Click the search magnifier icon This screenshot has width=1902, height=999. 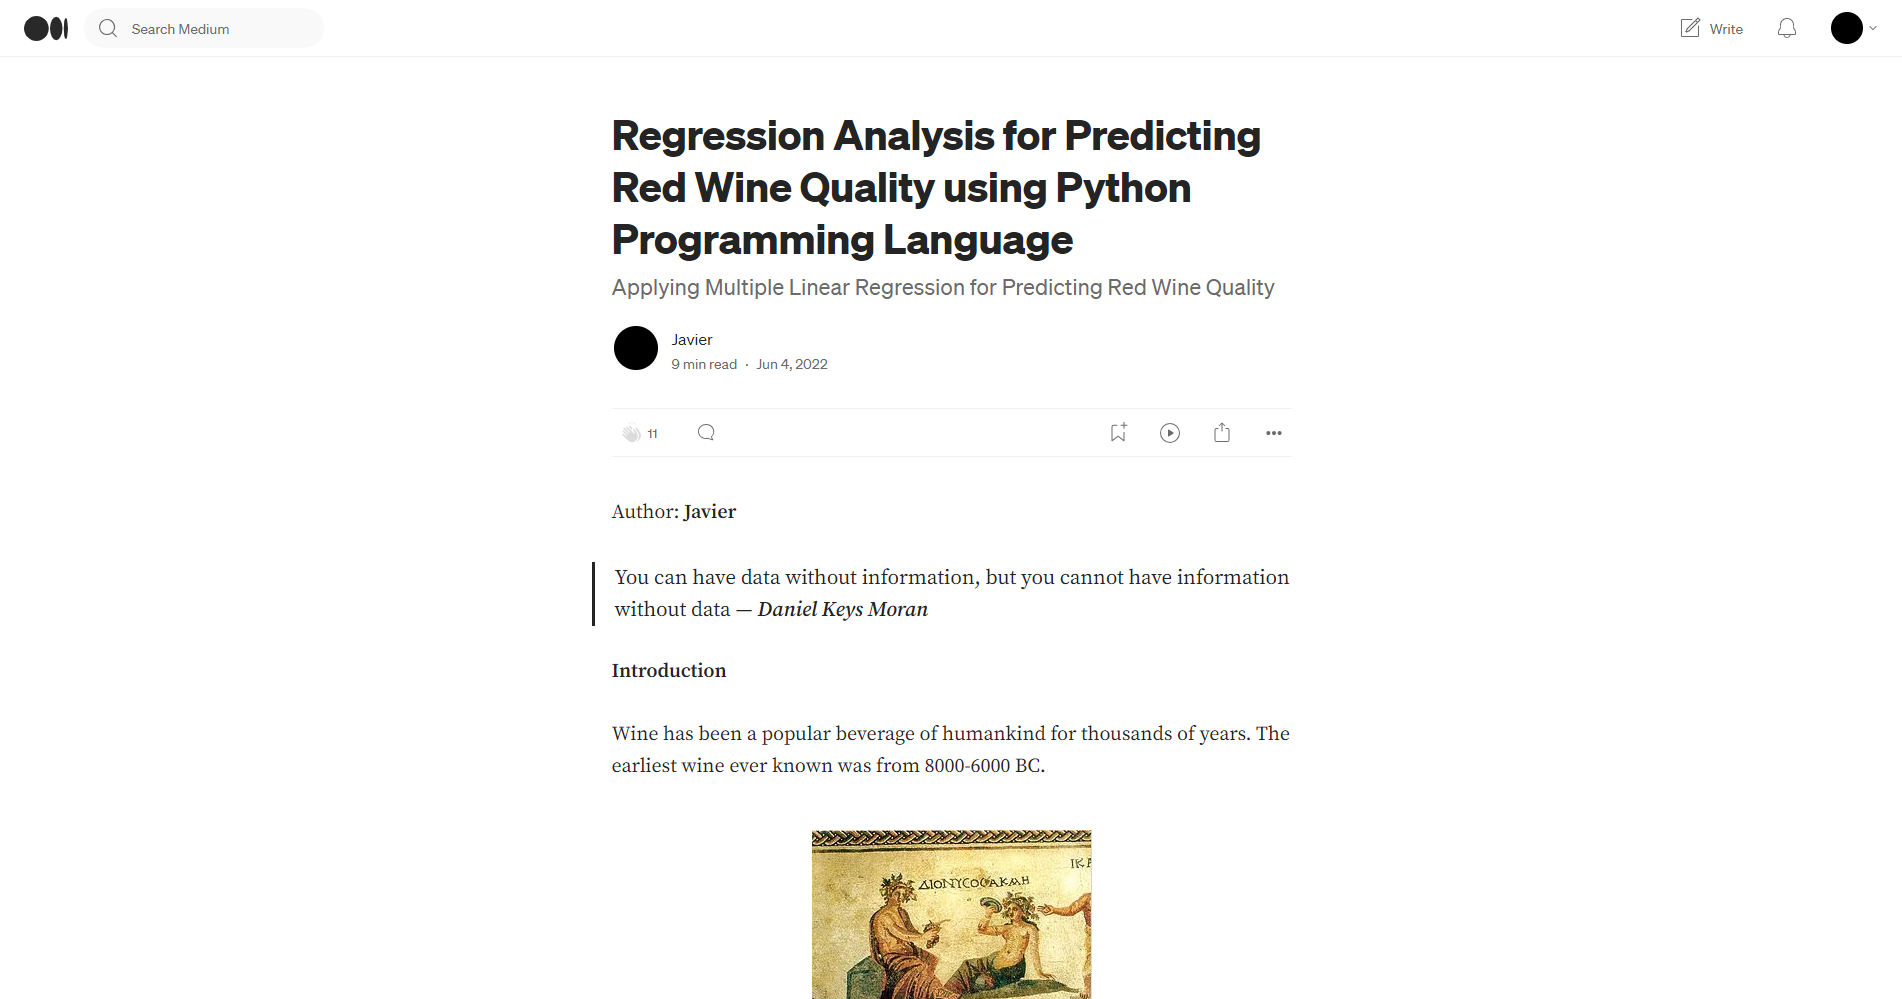[x=108, y=28]
